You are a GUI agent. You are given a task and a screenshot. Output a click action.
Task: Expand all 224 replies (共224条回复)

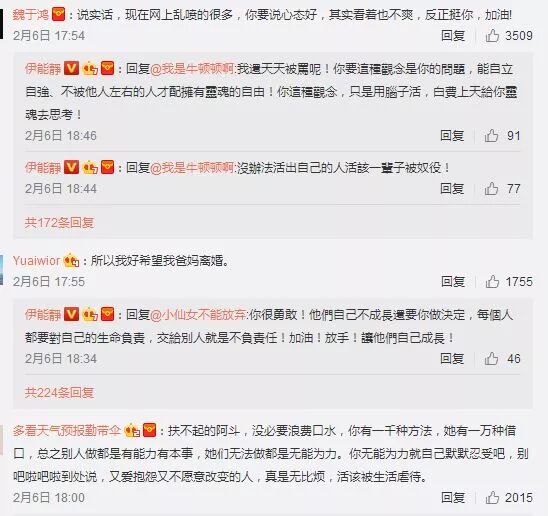click(x=59, y=393)
